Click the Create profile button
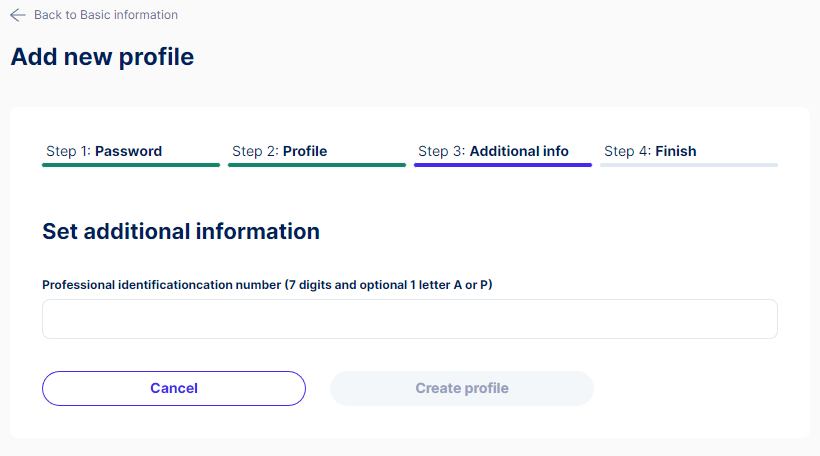 (x=462, y=389)
